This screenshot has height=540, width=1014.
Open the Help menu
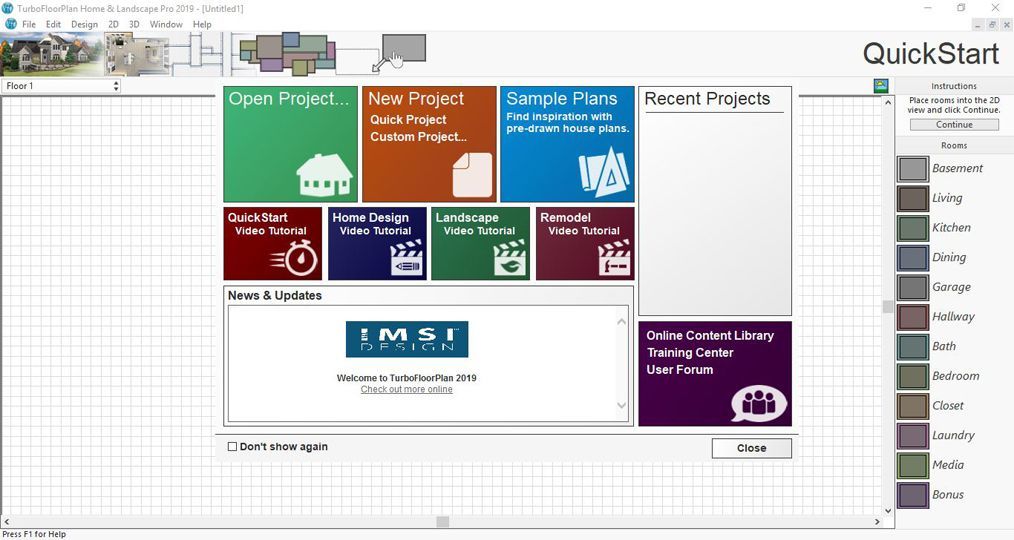(x=202, y=24)
